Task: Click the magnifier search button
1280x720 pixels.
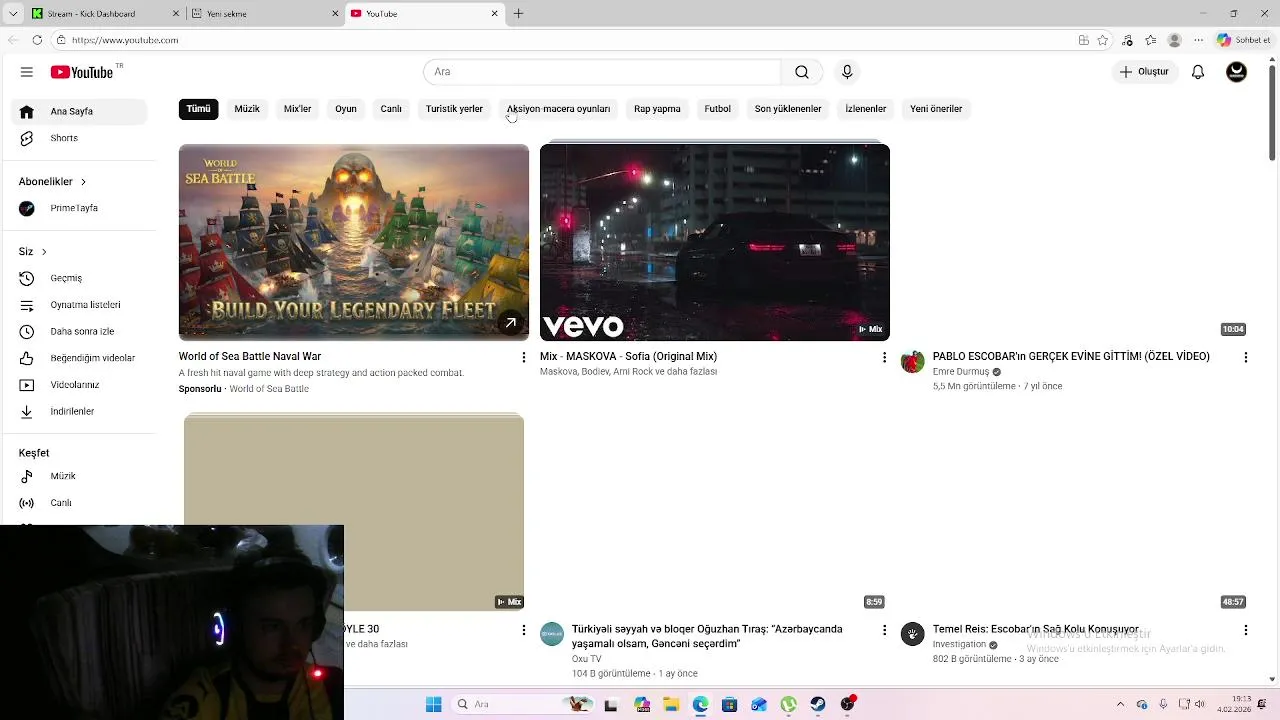Action: coord(802,72)
